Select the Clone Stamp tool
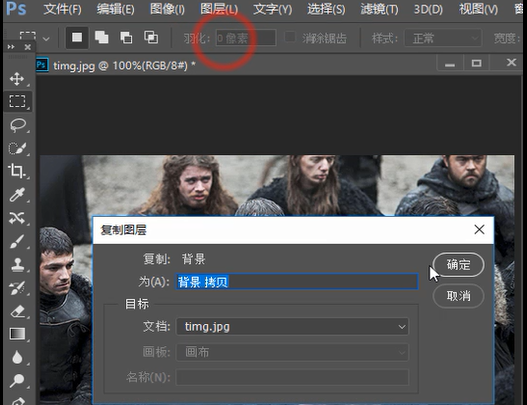 [17, 265]
